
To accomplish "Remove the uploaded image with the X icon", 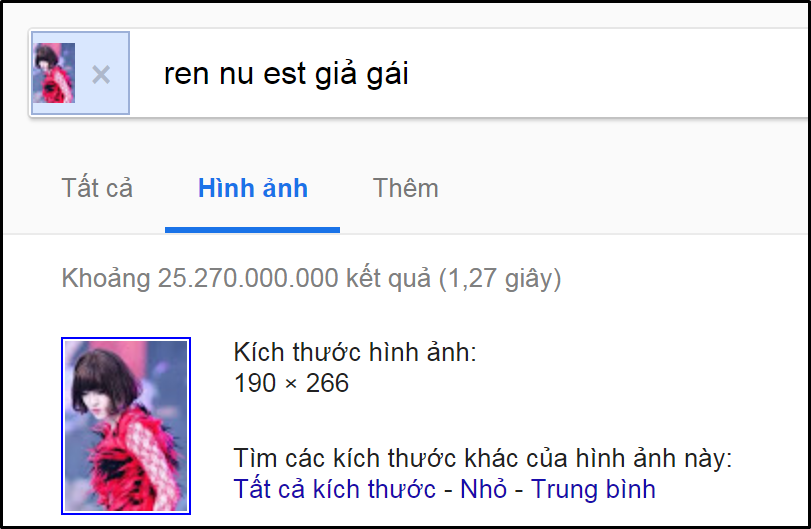I will [101, 75].
